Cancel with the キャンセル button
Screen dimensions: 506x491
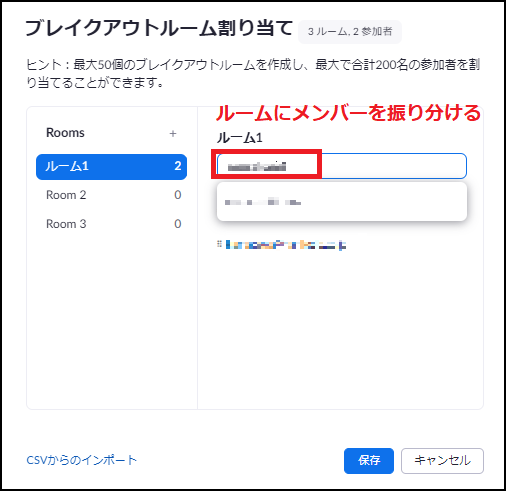tap(442, 461)
